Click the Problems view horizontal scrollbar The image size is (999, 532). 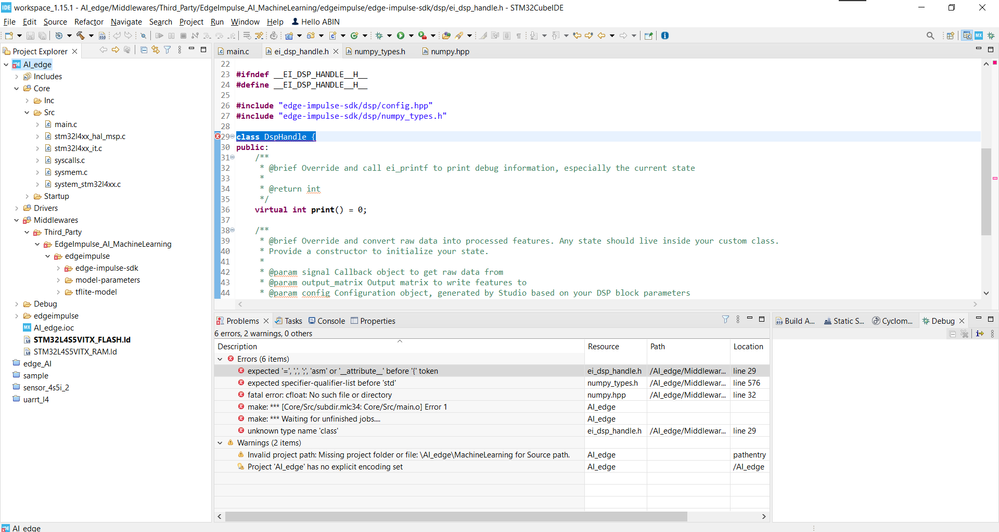[x=456, y=516]
